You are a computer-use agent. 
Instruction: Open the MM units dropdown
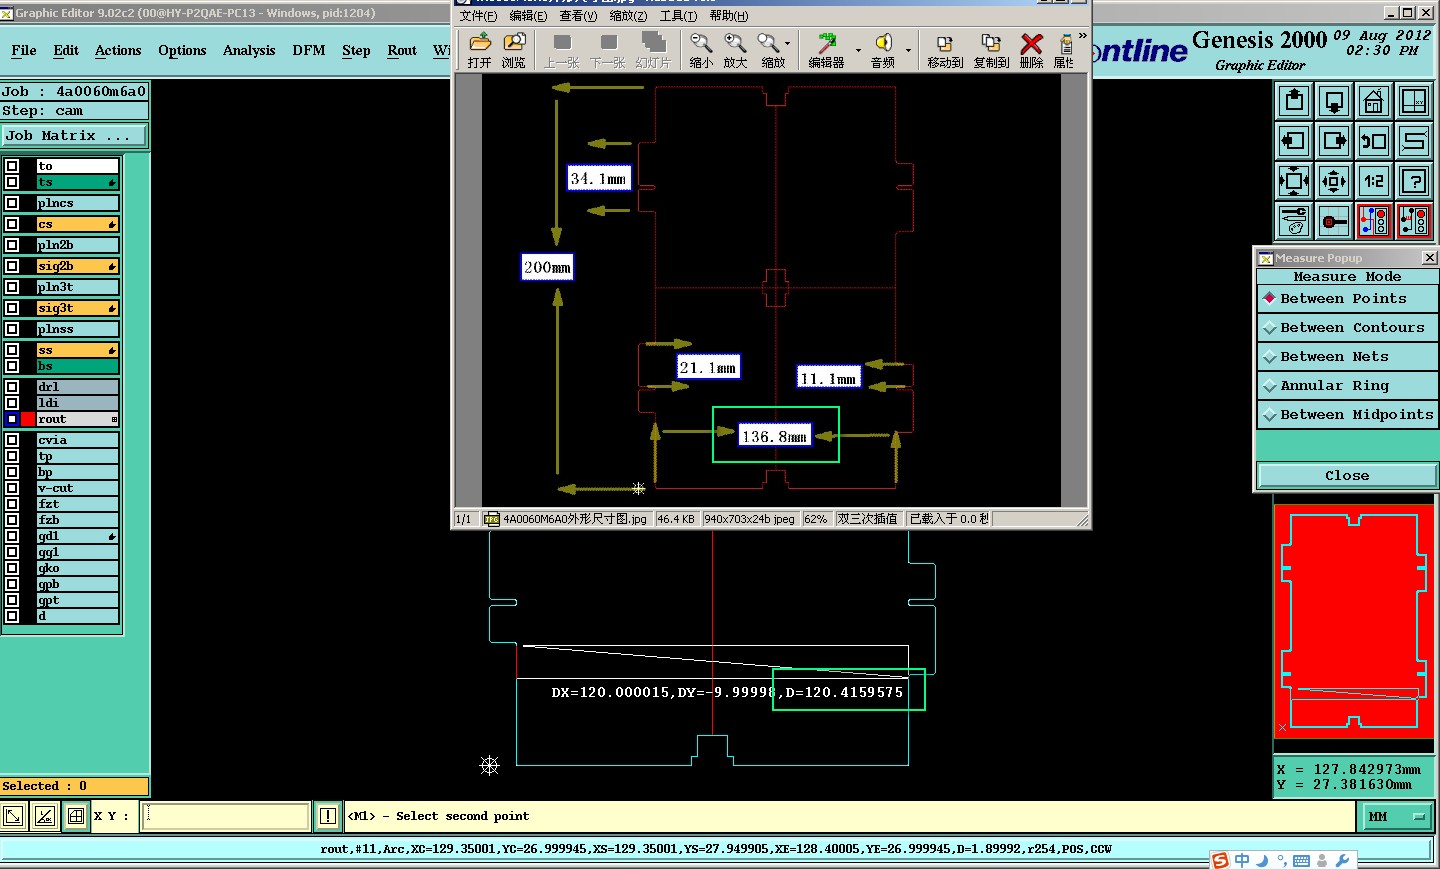tap(1395, 817)
